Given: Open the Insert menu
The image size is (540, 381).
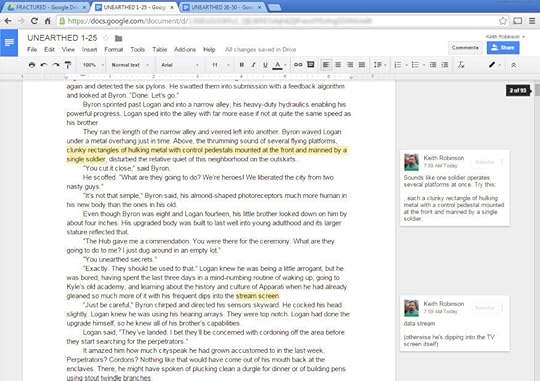Looking at the screenshot, I should pos(90,50).
